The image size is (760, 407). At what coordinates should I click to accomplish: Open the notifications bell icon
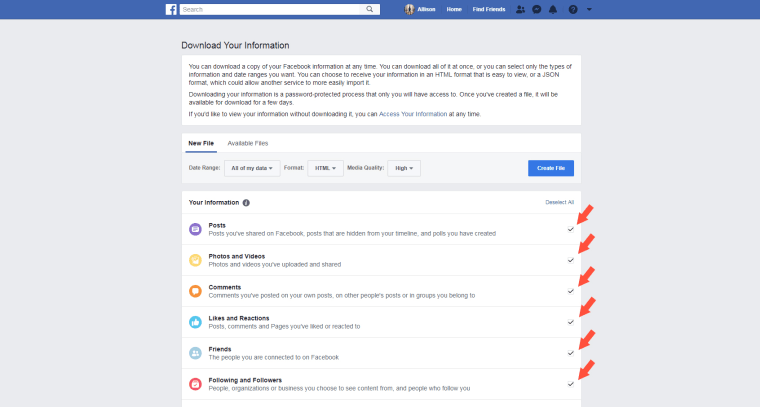click(553, 9)
